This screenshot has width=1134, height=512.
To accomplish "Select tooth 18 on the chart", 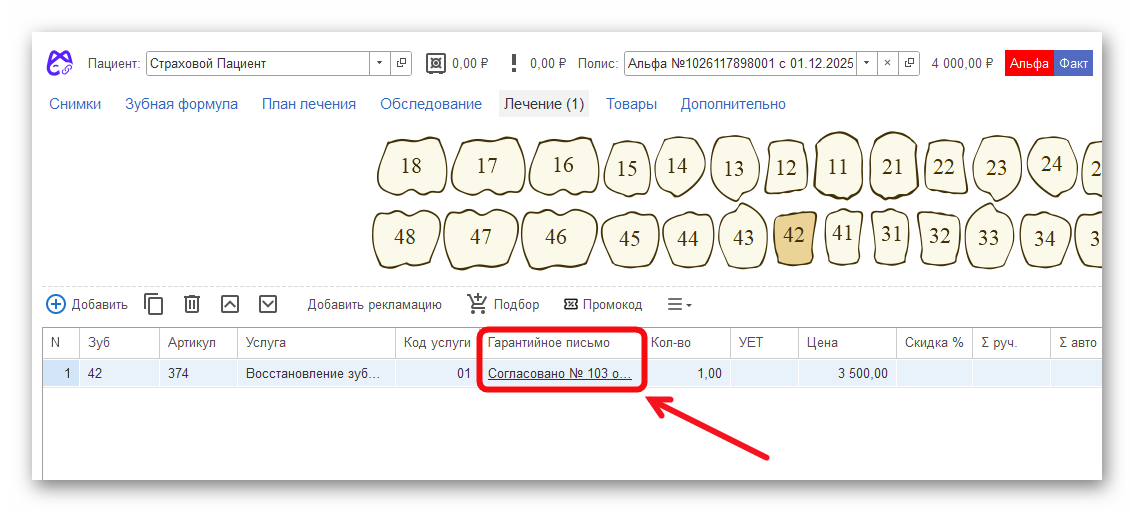I will [x=412, y=166].
